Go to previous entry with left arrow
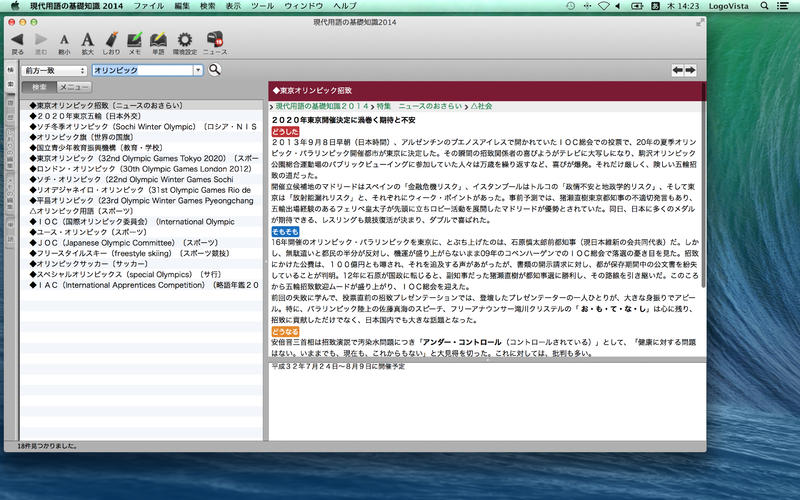800x500 pixels. pyautogui.click(x=678, y=71)
